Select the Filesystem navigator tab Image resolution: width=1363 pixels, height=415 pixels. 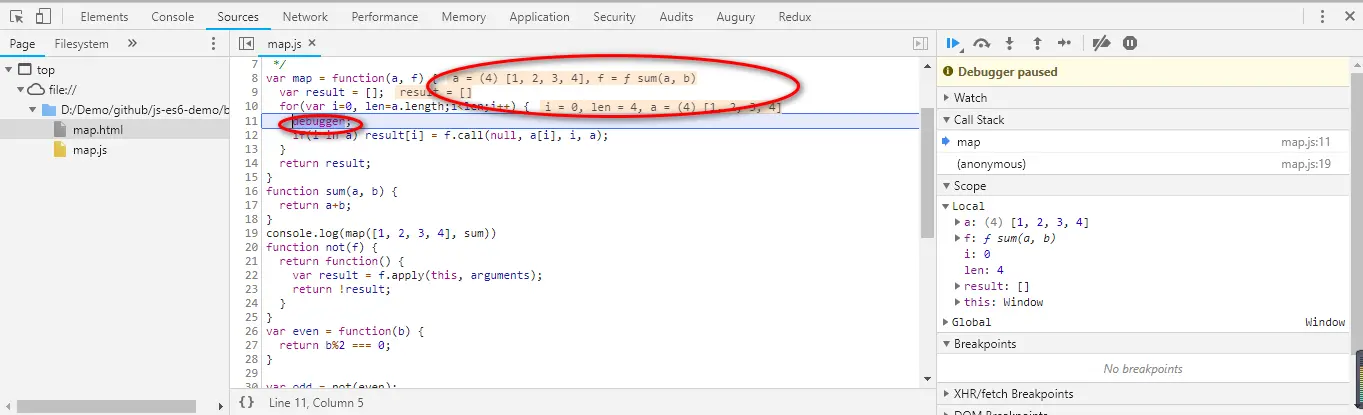coord(82,44)
